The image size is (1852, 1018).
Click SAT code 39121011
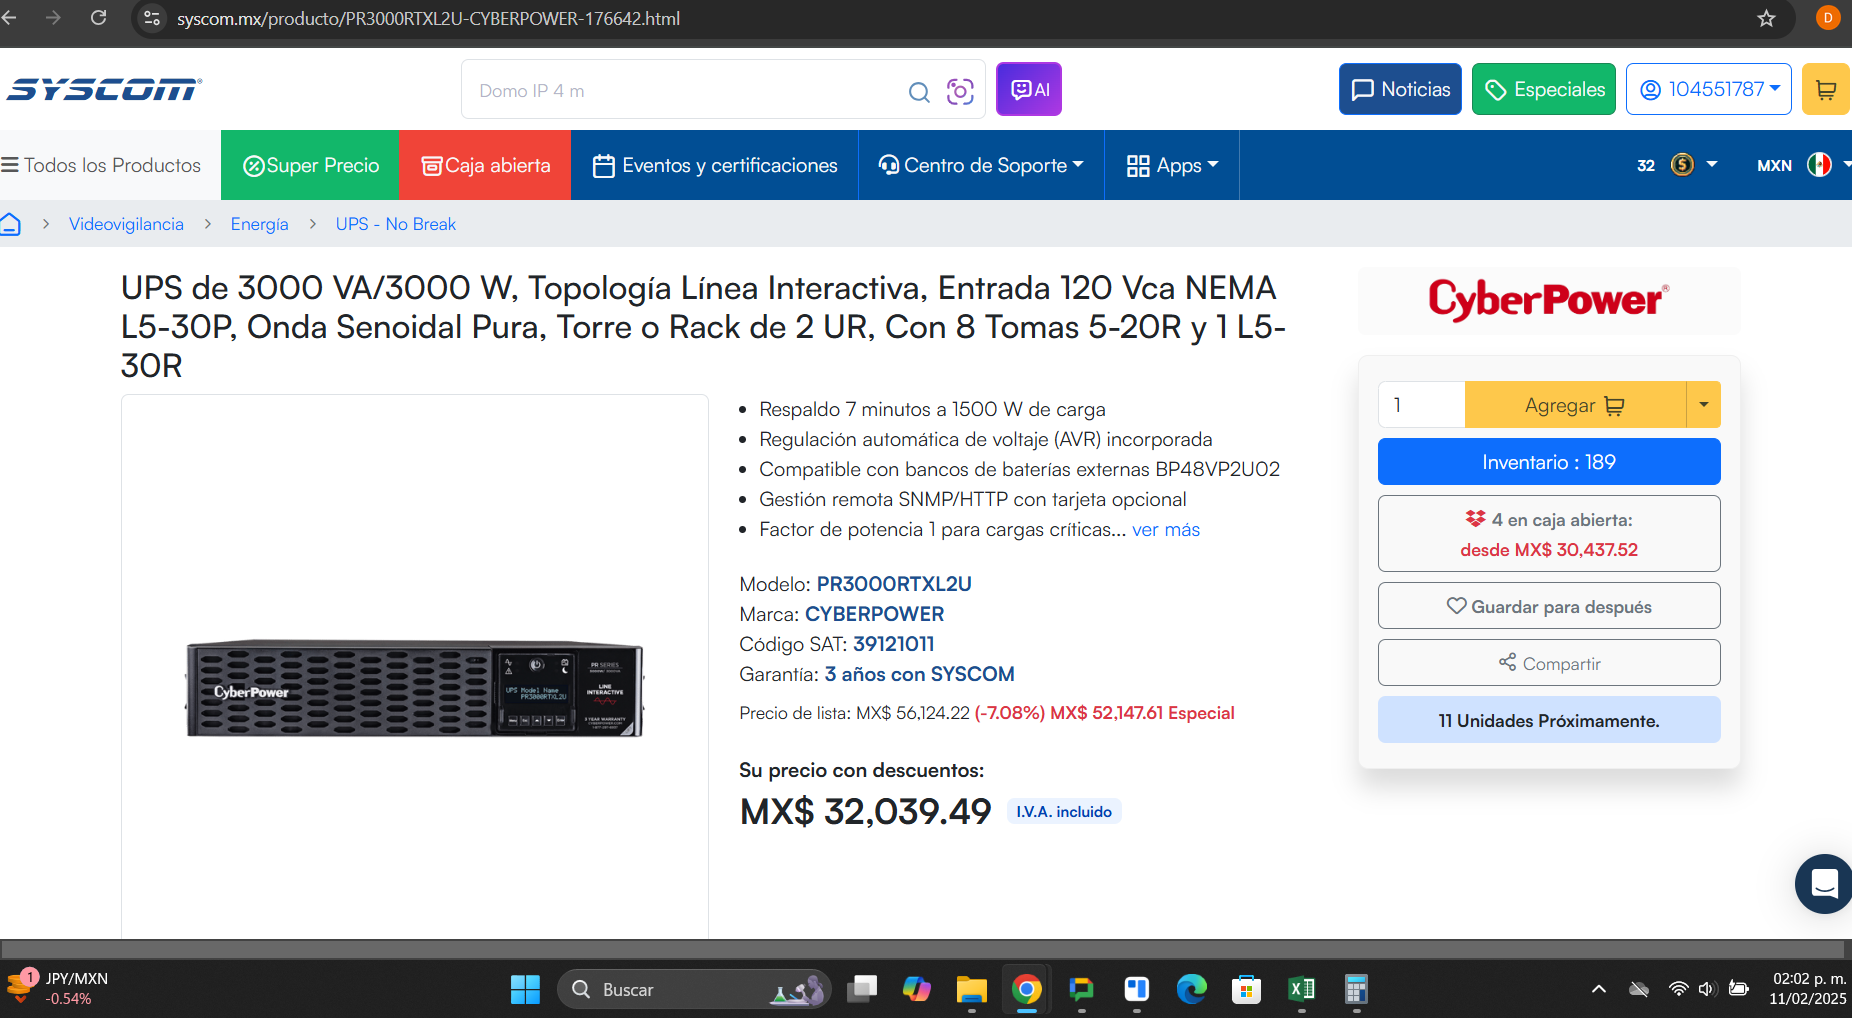coord(893,644)
